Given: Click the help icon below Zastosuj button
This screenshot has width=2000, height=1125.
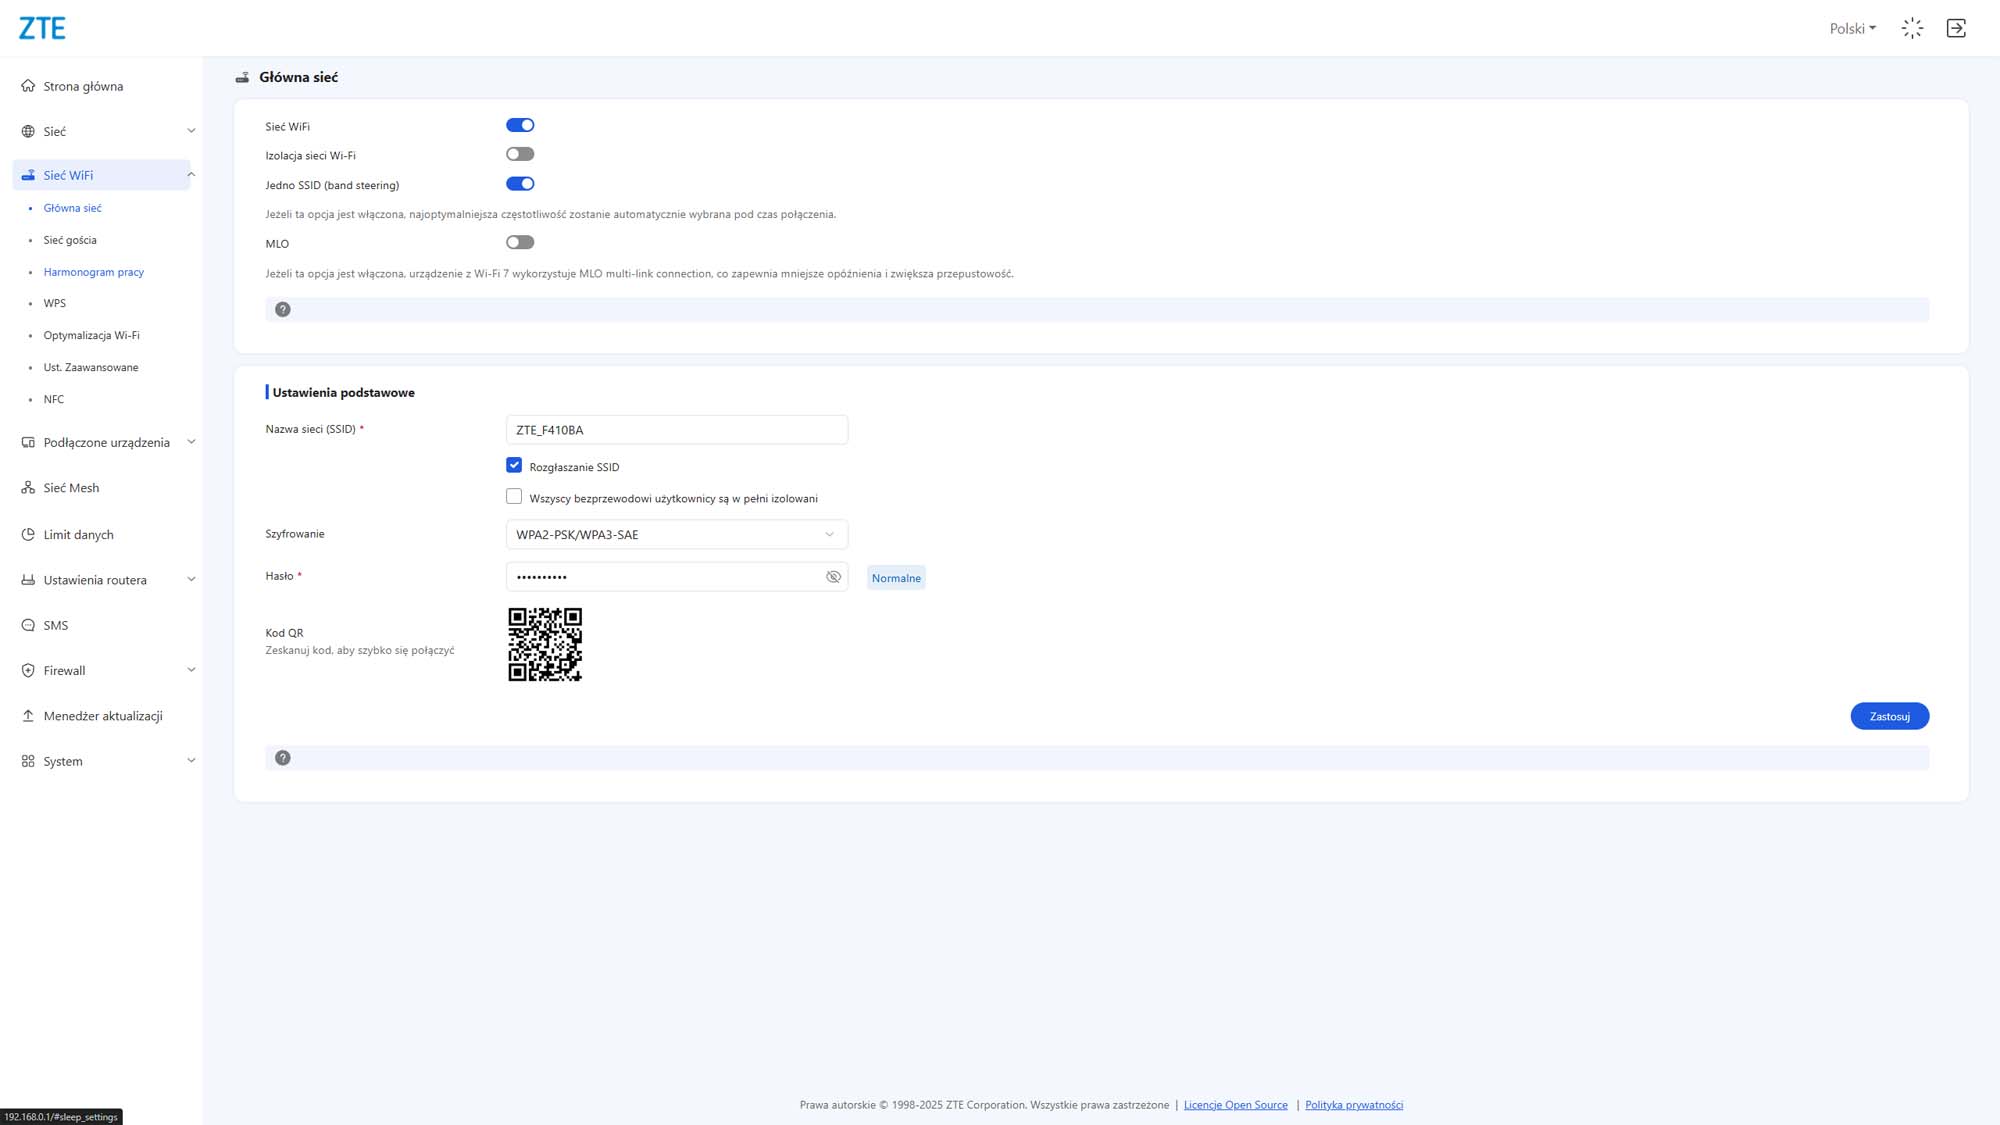Looking at the screenshot, I should pyautogui.click(x=283, y=758).
